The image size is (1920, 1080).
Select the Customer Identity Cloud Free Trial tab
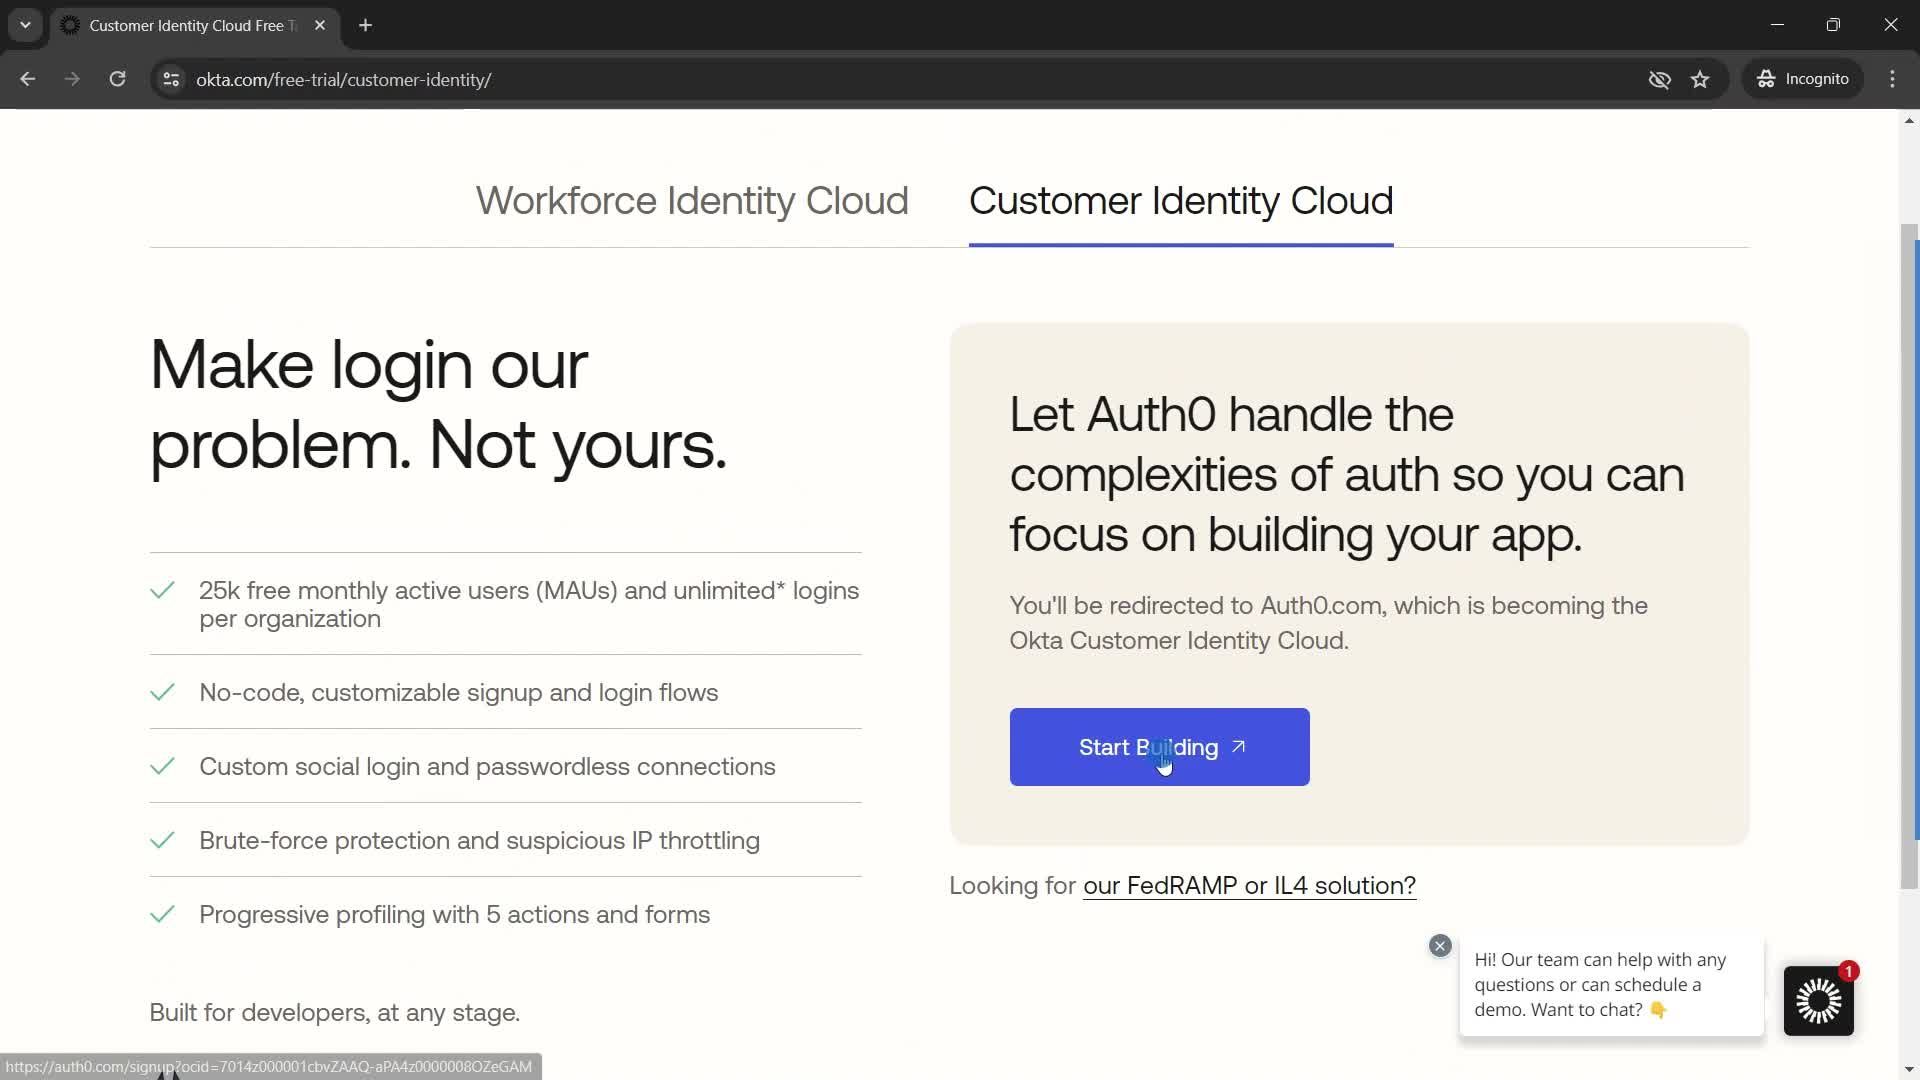193,25
